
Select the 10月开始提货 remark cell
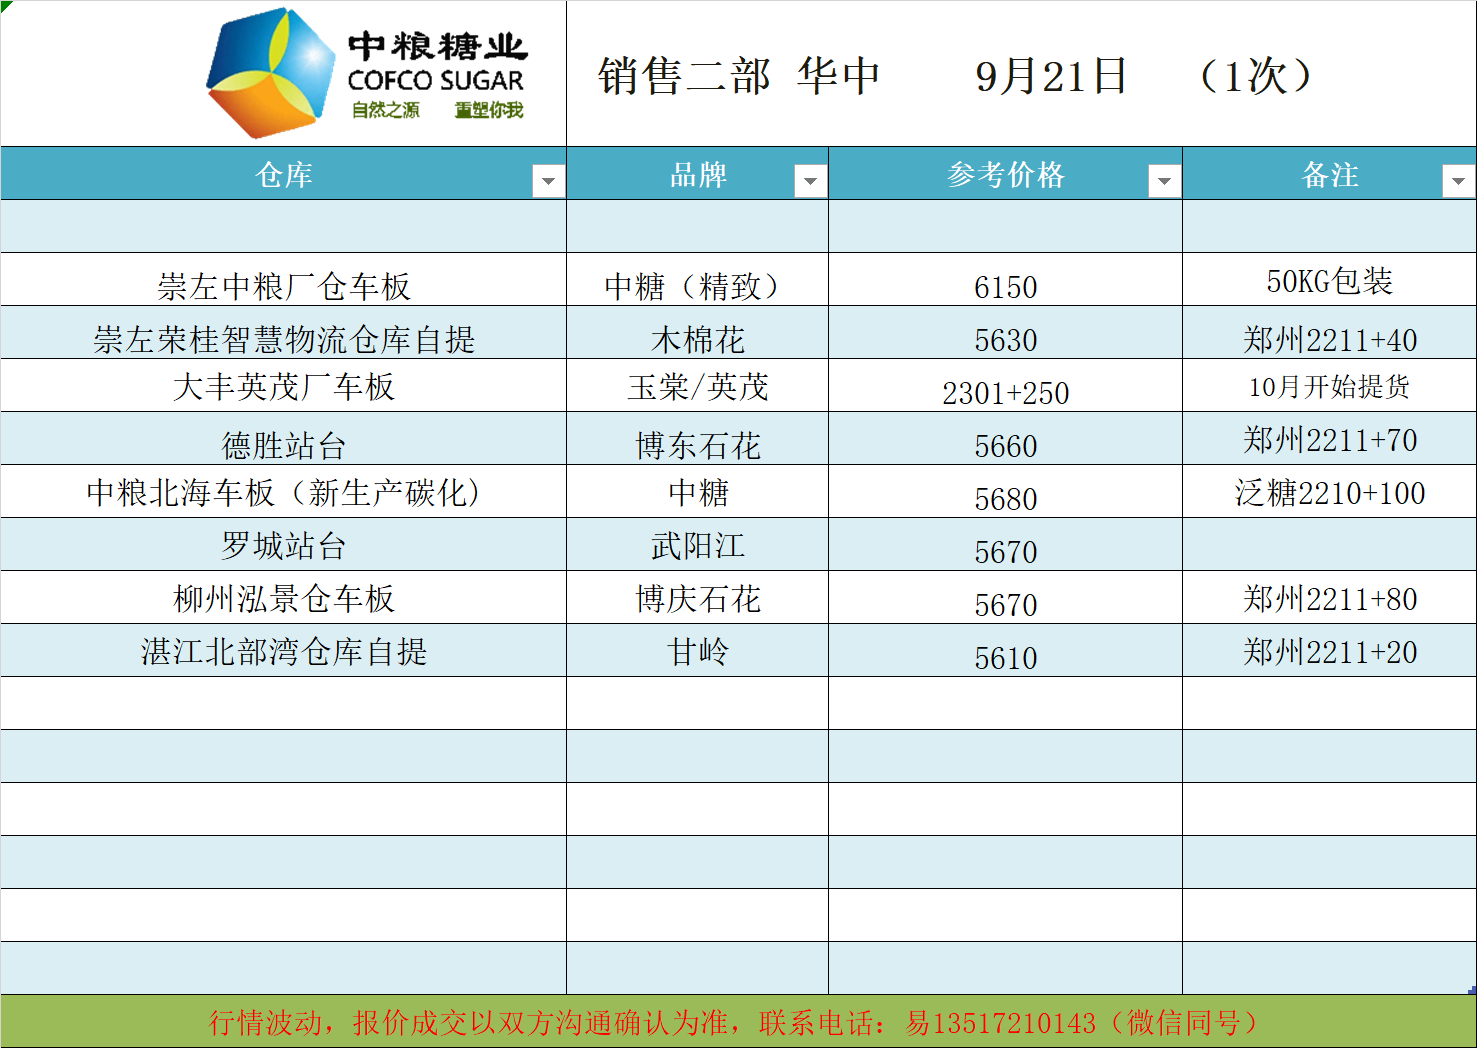click(1329, 387)
